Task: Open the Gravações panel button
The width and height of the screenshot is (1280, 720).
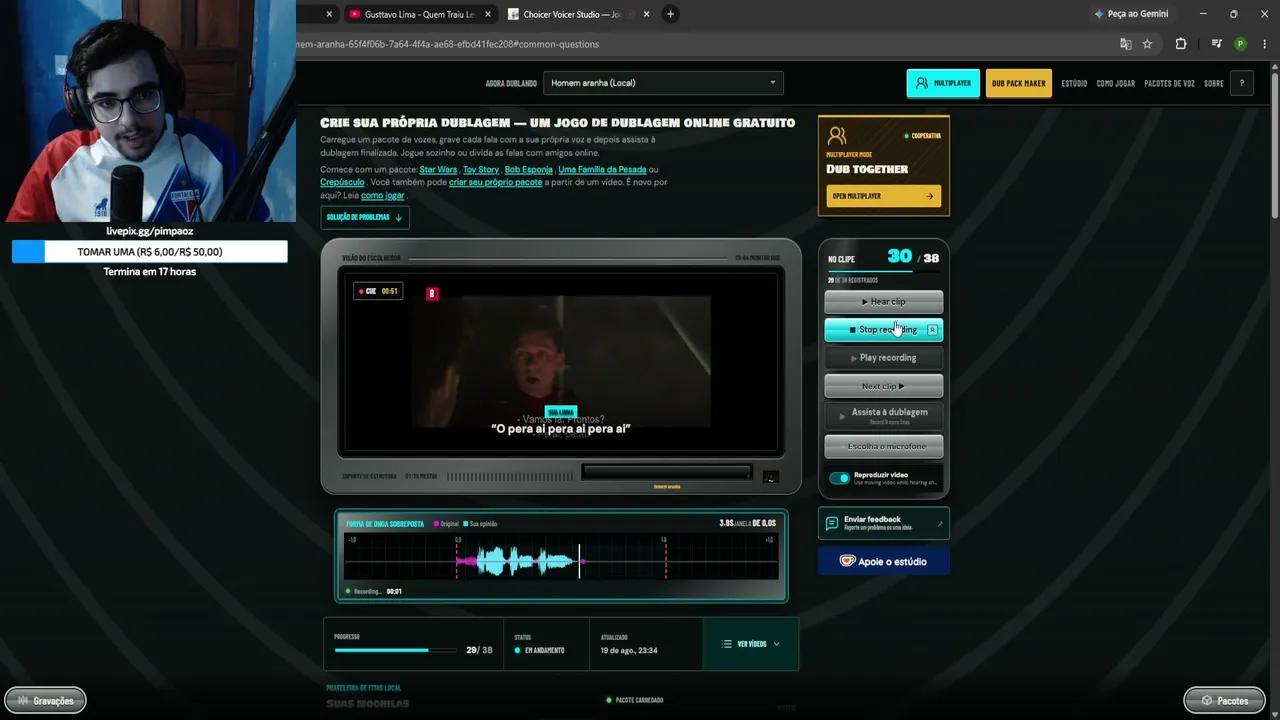Action: pyautogui.click(x=45, y=701)
